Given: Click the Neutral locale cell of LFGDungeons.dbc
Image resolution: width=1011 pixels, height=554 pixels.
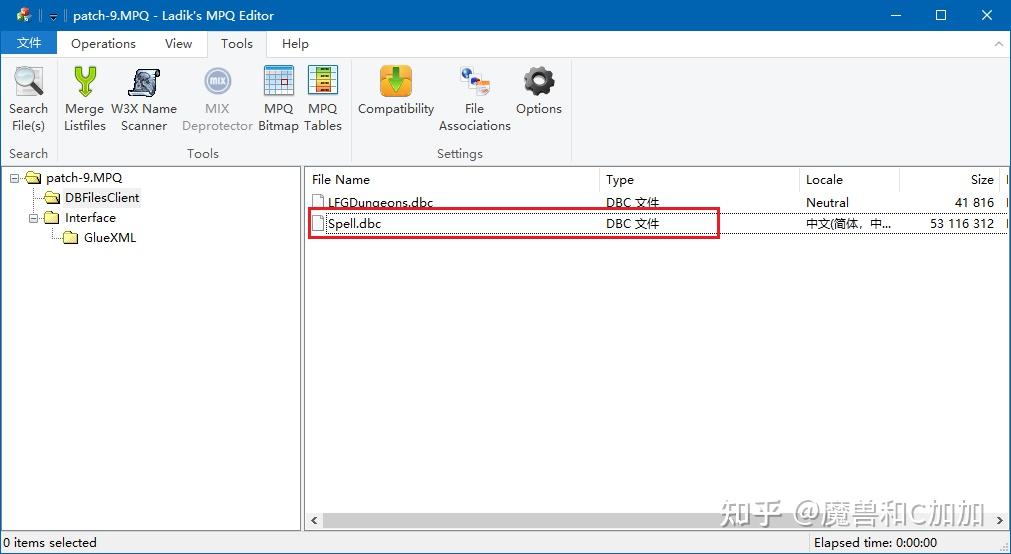Looking at the screenshot, I should 827,203.
